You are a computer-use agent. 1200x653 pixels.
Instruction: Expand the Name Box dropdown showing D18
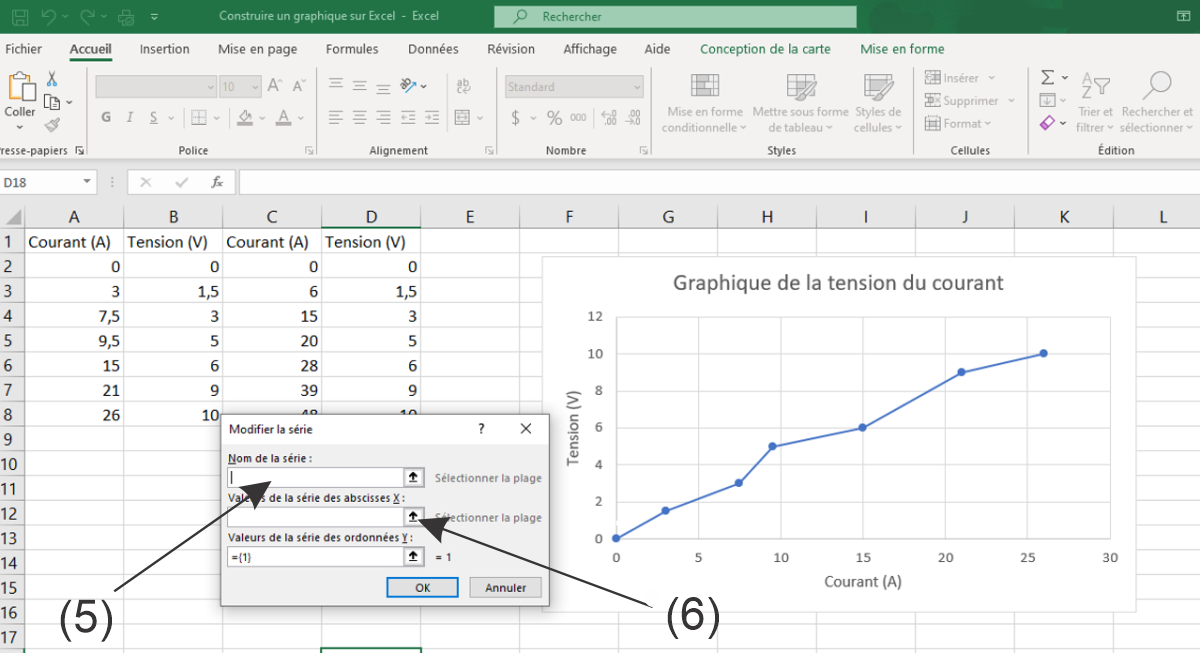click(x=87, y=182)
